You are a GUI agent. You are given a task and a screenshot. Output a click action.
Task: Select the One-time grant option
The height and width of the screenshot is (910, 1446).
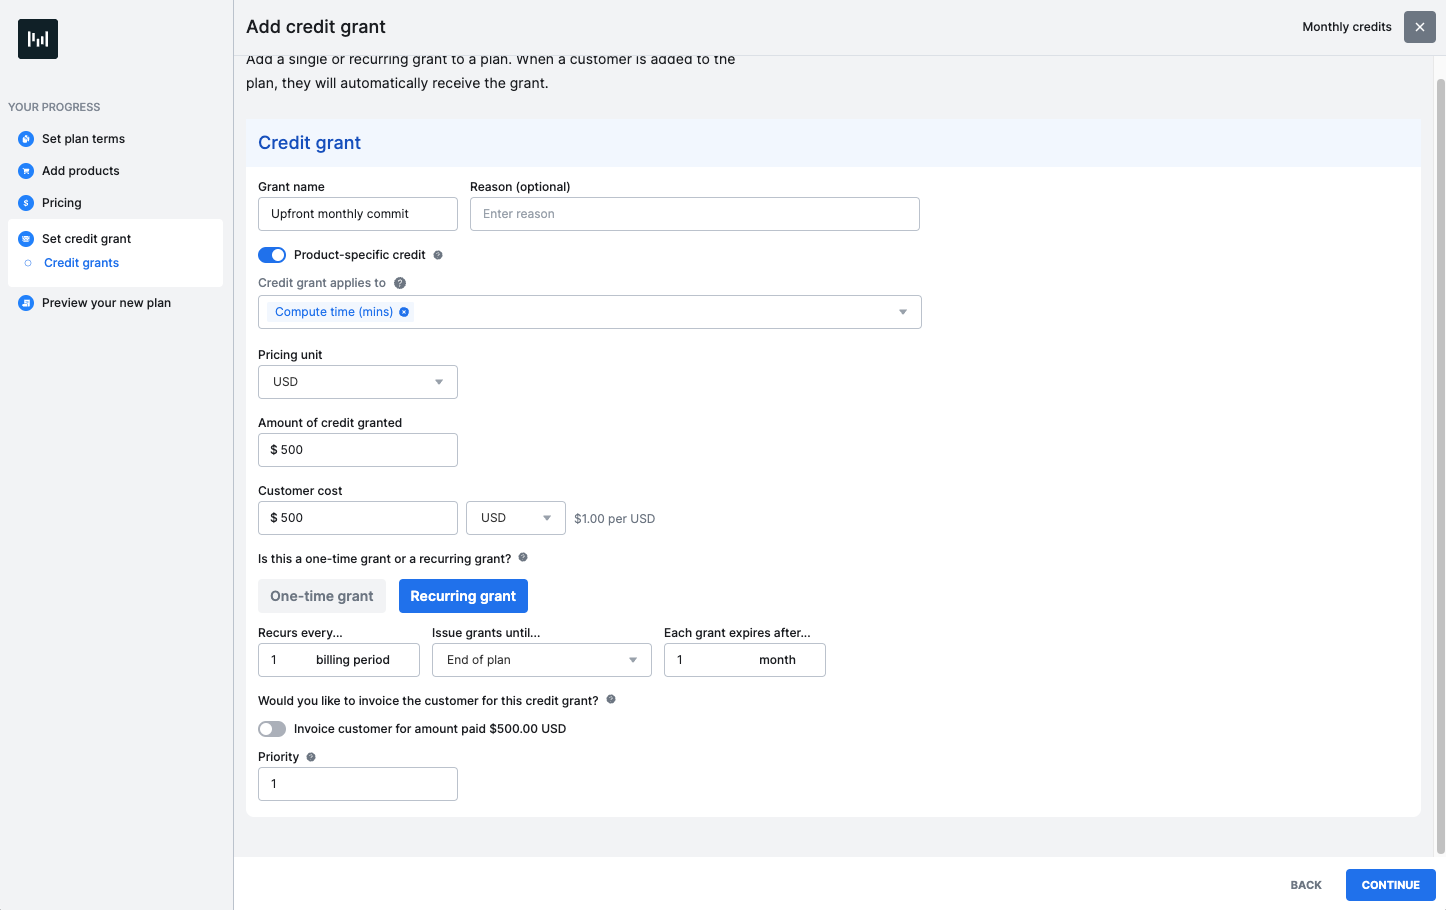click(x=322, y=596)
